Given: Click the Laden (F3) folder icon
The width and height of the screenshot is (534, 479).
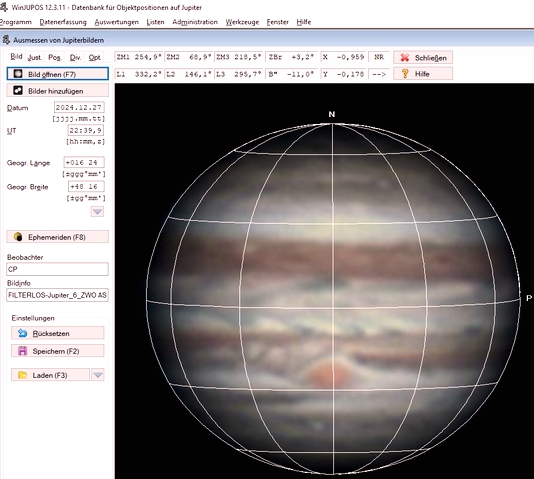Looking at the screenshot, I should pyautogui.click(x=22, y=375).
